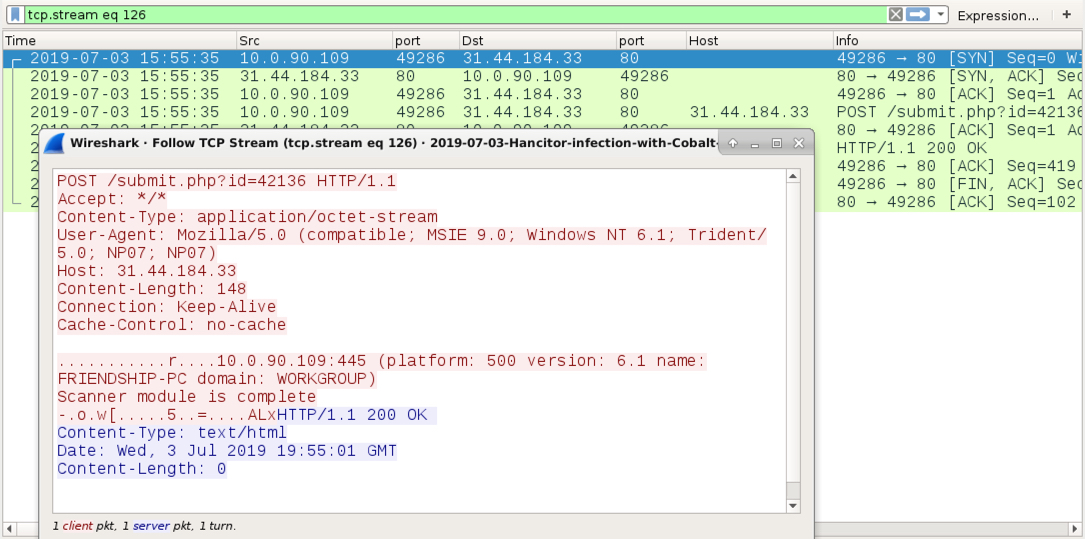
Task: Sort by source port column header
Action: coord(426,41)
